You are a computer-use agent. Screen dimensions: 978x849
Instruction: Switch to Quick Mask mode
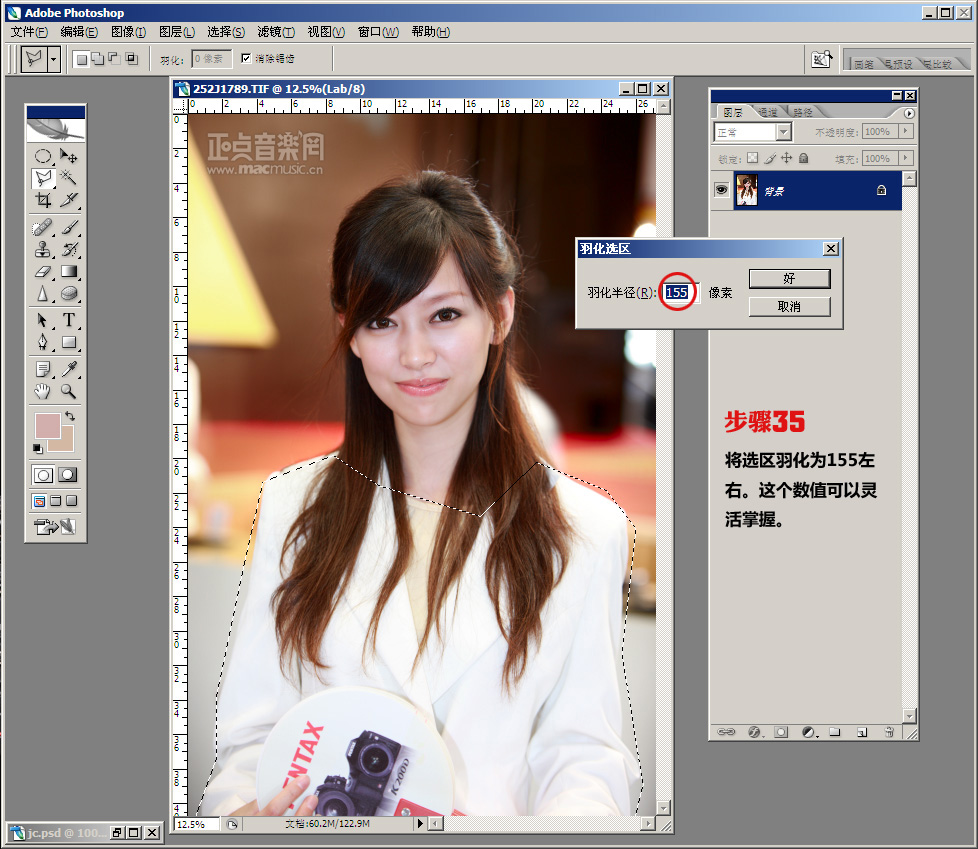pyautogui.click(x=68, y=475)
